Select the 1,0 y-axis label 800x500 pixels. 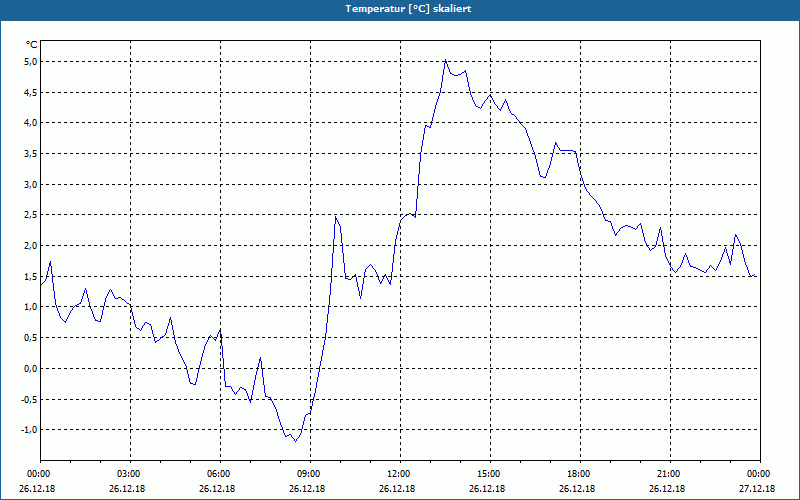[x=31, y=307]
